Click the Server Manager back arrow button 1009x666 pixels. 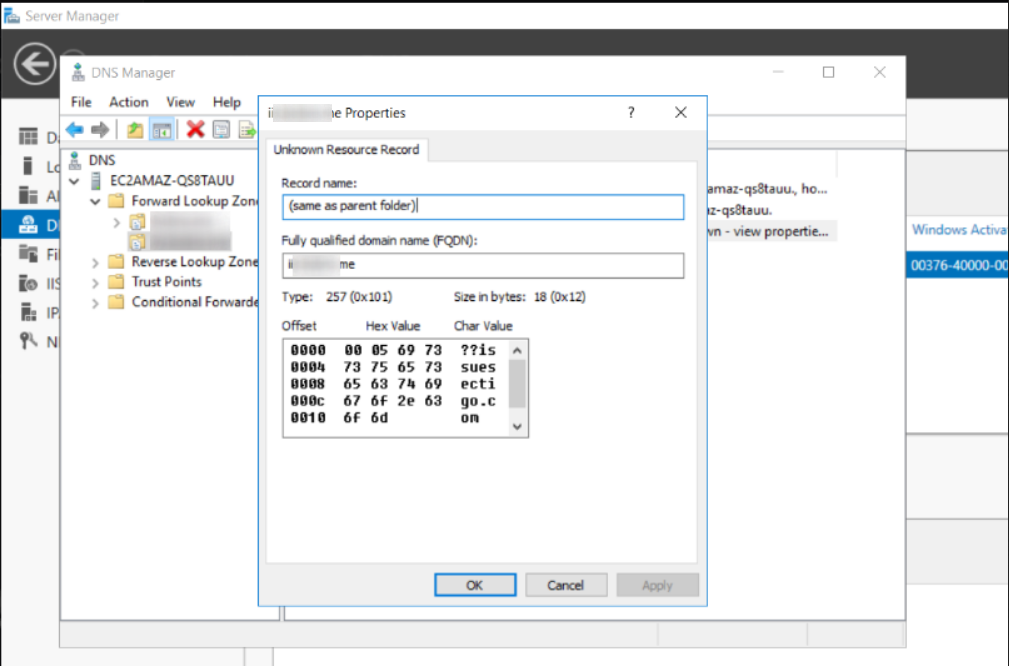coord(35,64)
